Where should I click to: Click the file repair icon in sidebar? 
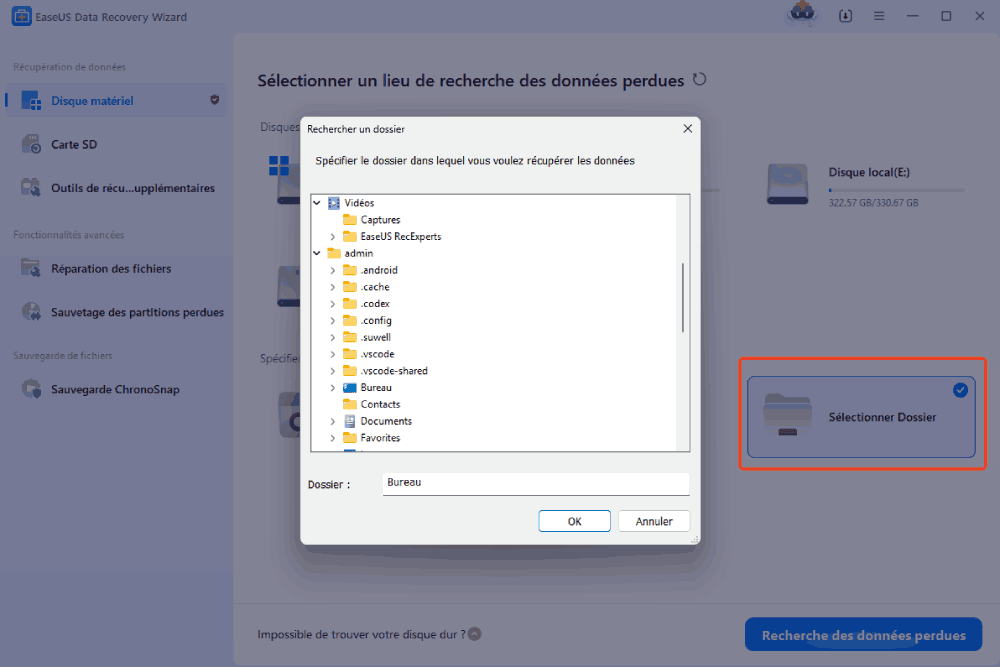31,268
